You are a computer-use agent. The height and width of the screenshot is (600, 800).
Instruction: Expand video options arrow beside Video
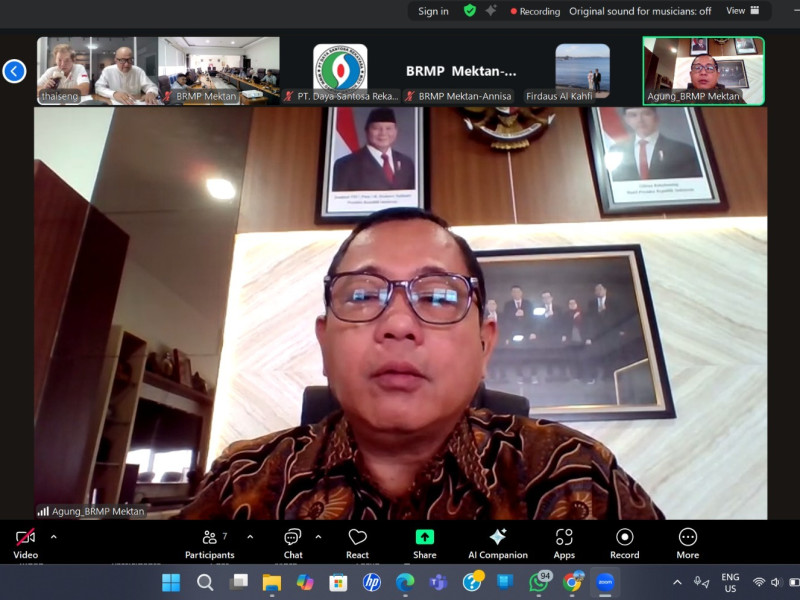point(53,536)
